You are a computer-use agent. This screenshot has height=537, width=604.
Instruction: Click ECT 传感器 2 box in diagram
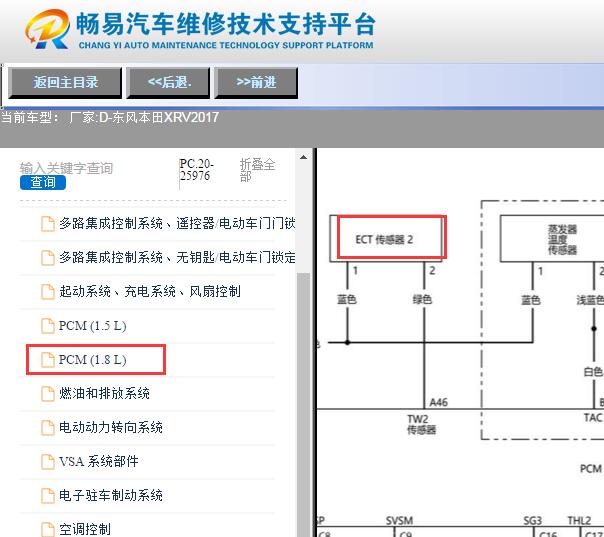point(386,239)
